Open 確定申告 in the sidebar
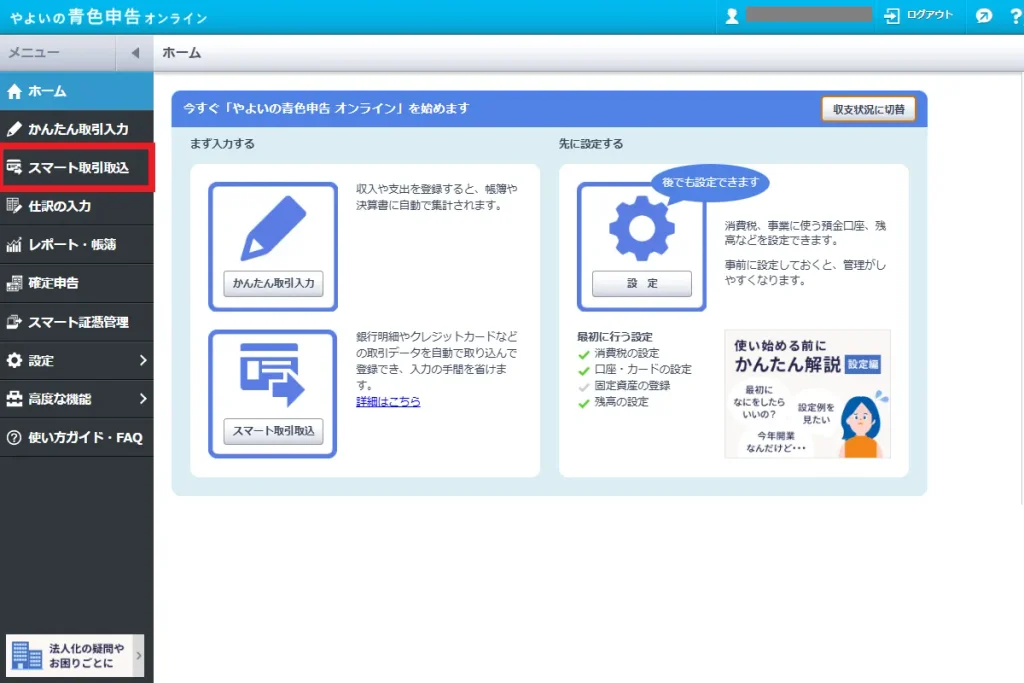 [76, 283]
